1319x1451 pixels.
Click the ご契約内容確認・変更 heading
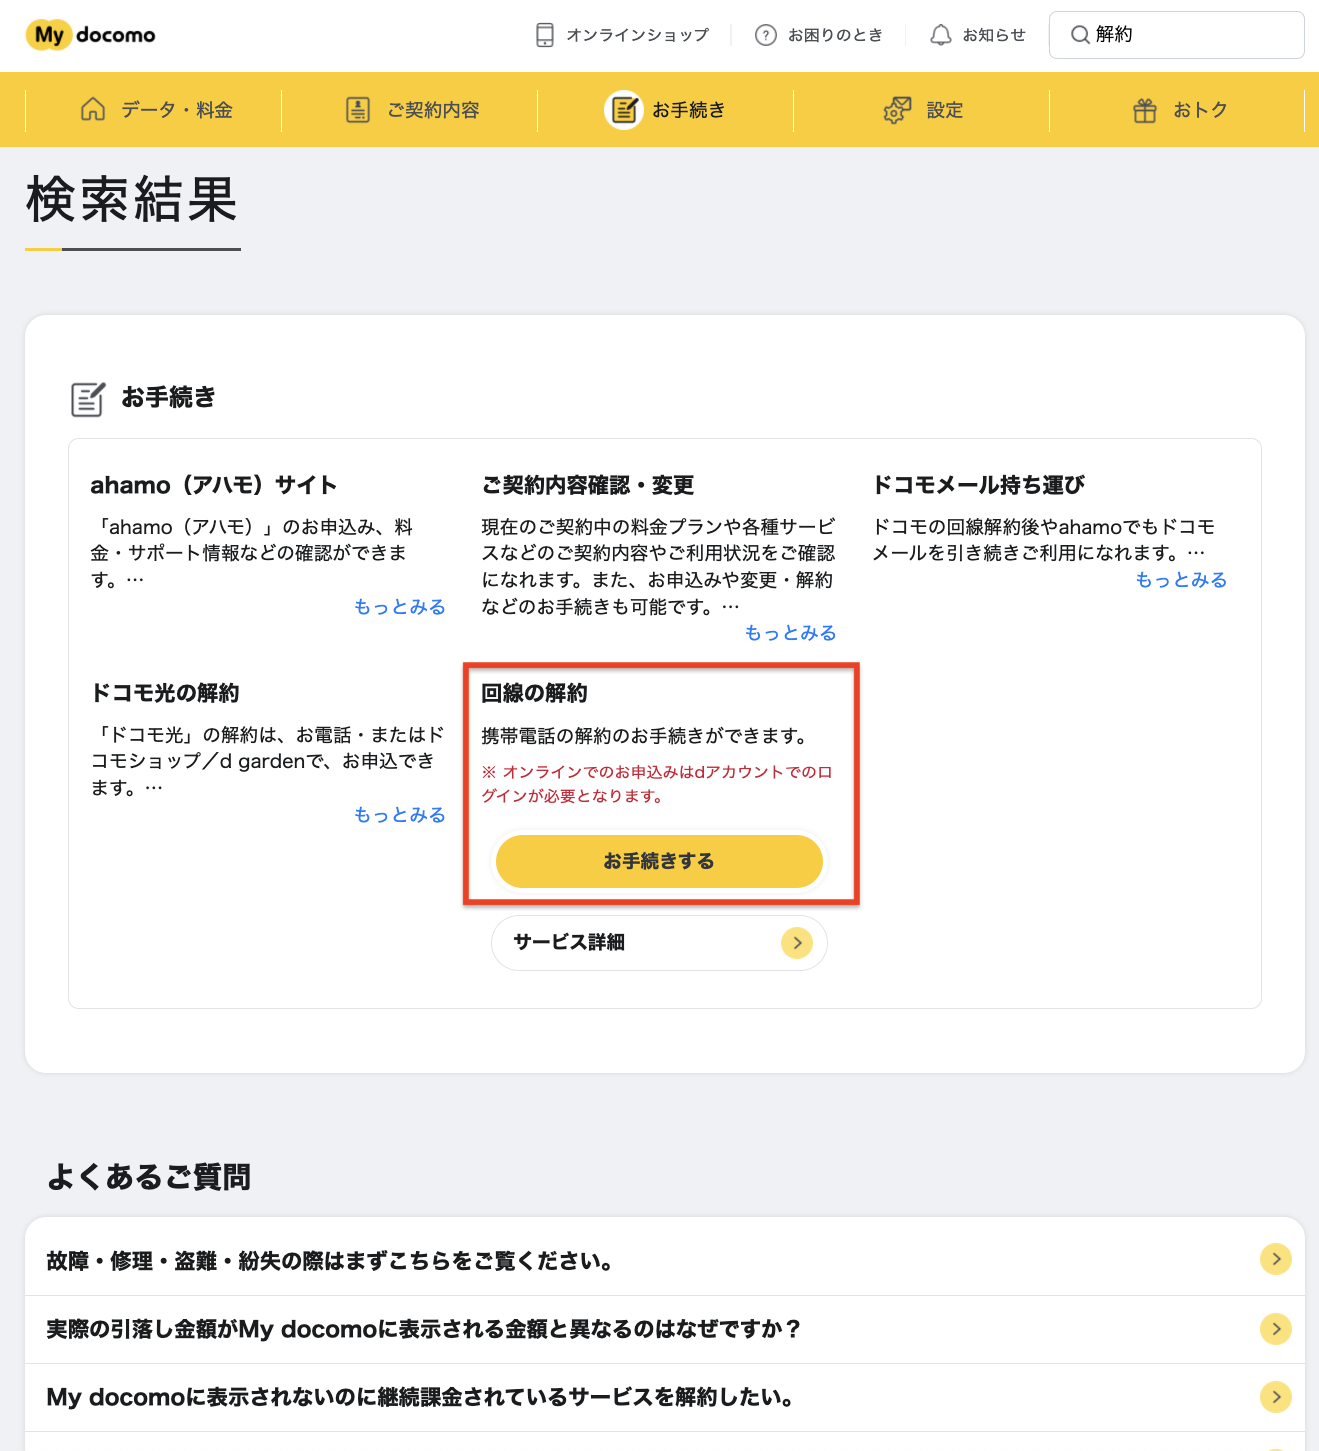tap(588, 485)
